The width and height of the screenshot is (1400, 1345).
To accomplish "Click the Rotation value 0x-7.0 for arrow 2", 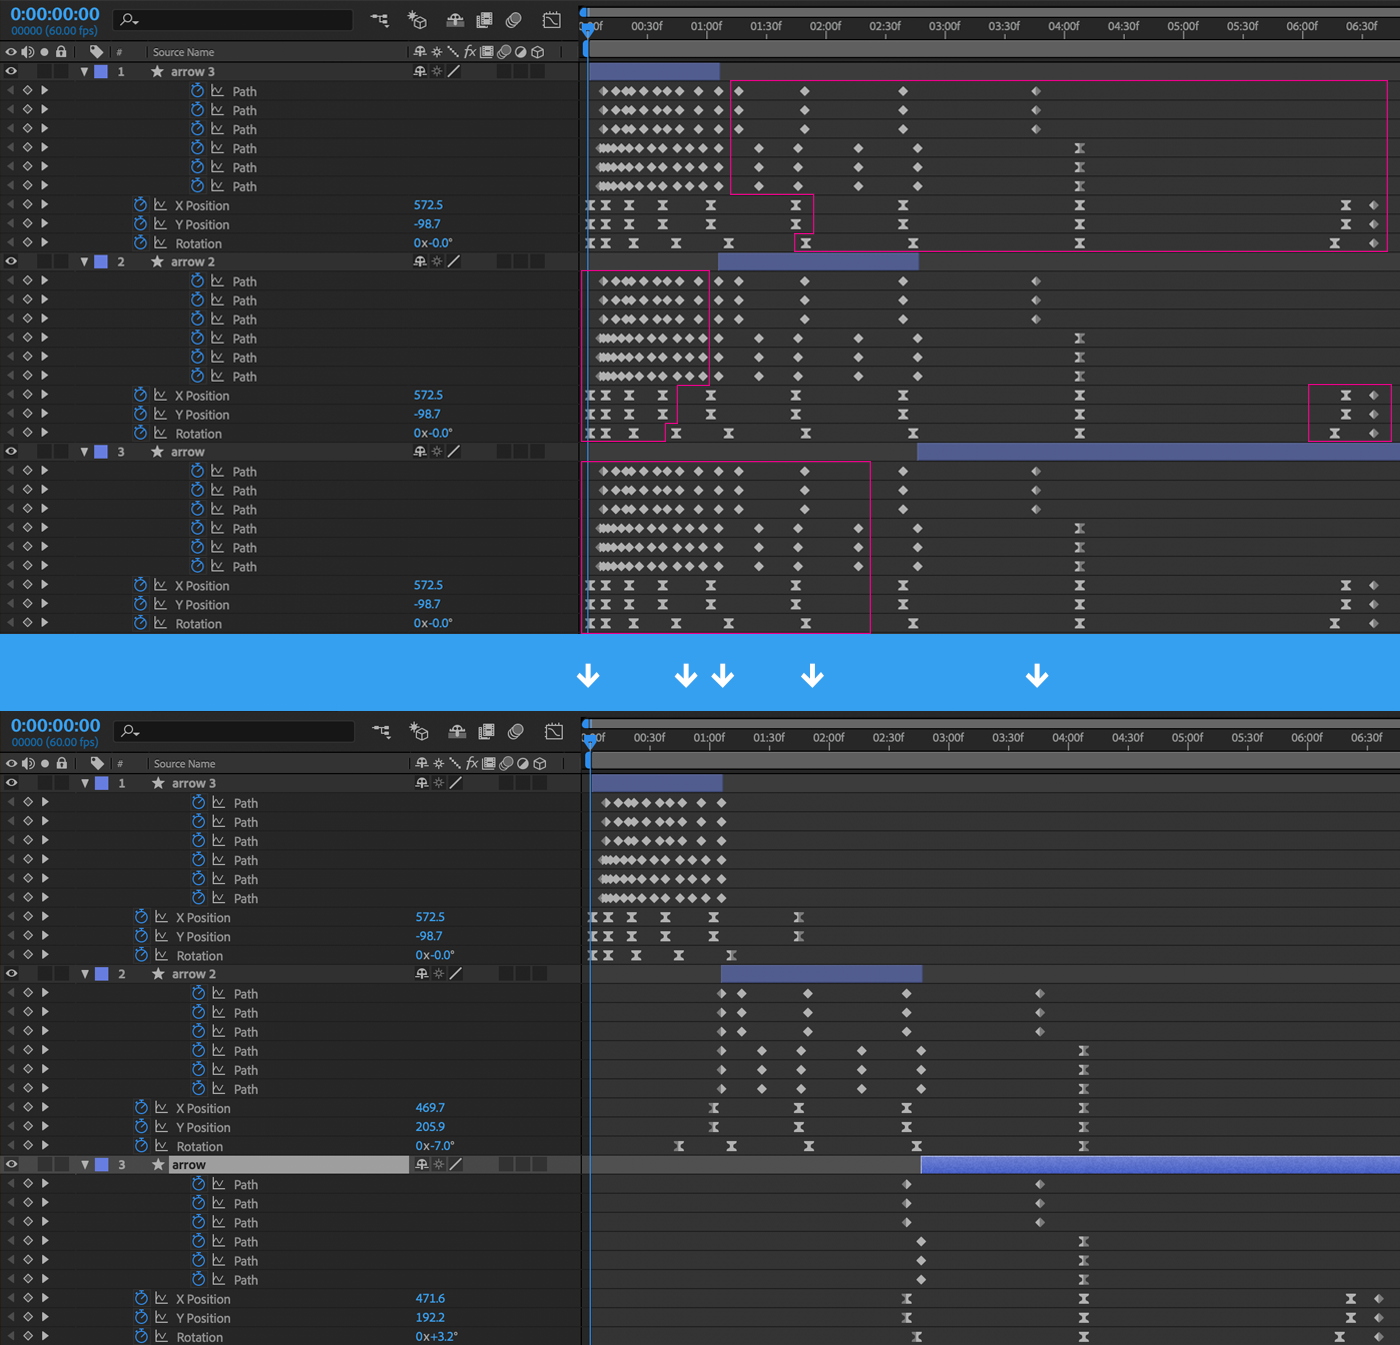I will (x=436, y=1146).
